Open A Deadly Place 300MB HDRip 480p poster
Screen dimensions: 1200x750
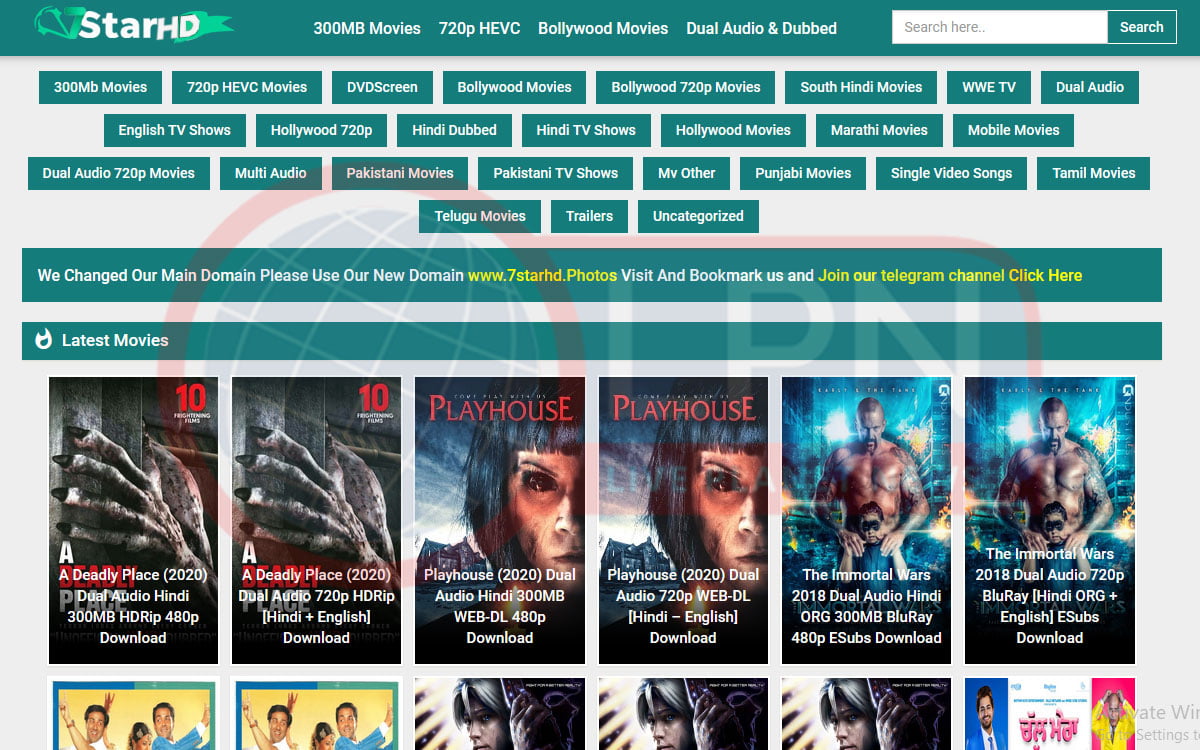(x=133, y=520)
